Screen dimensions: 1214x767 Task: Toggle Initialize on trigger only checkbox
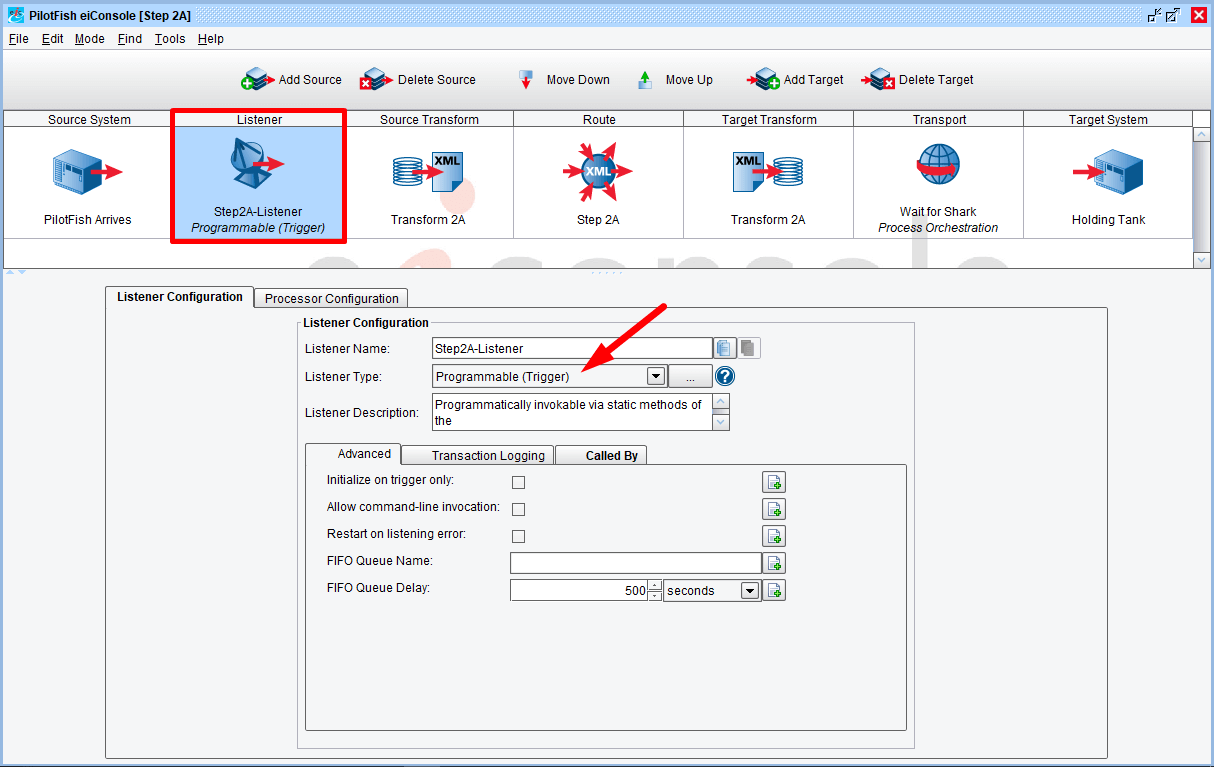click(x=518, y=482)
